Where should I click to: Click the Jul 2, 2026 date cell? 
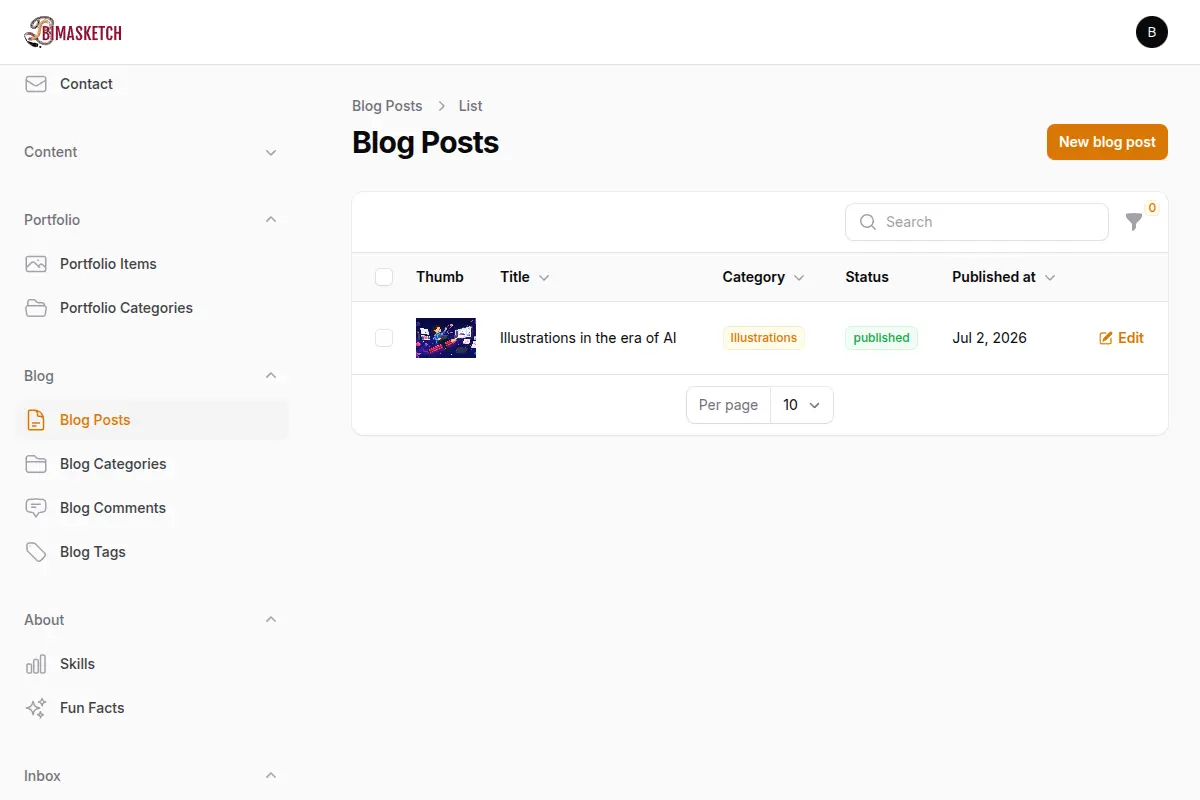tap(989, 338)
